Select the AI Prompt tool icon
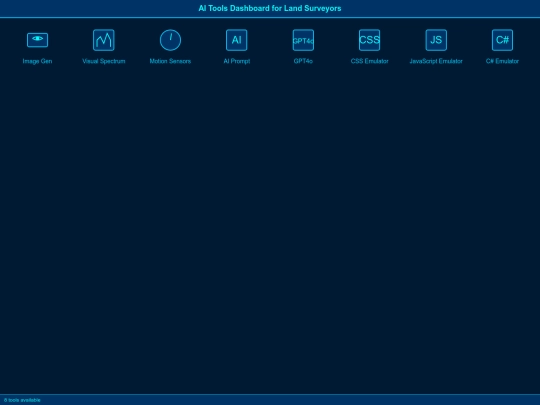This screenshot has width=540, height=405. pyautogui.click(x=237, y=40)
